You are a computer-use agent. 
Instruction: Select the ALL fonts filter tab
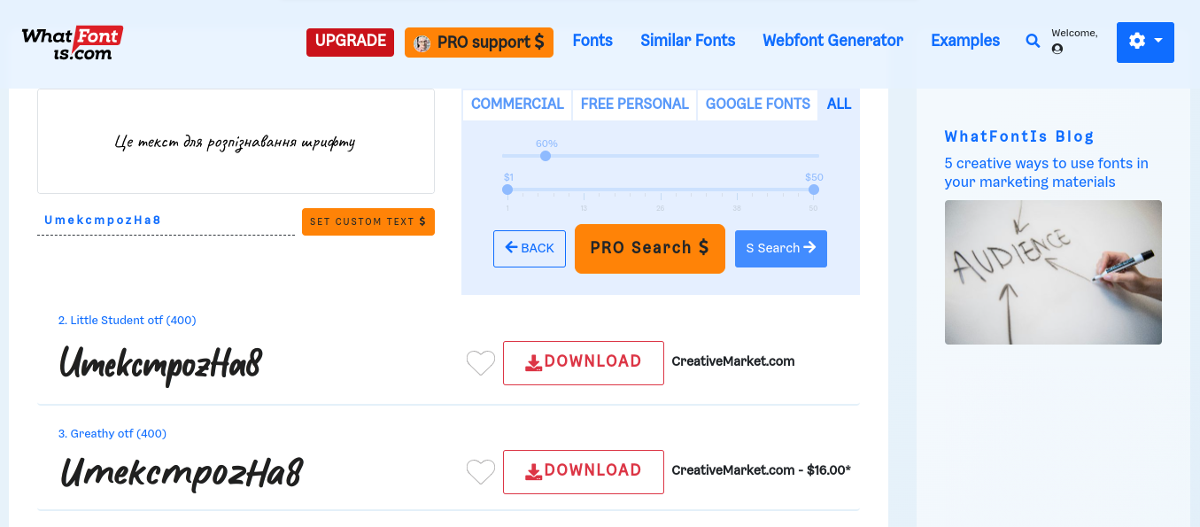(839, 104)
